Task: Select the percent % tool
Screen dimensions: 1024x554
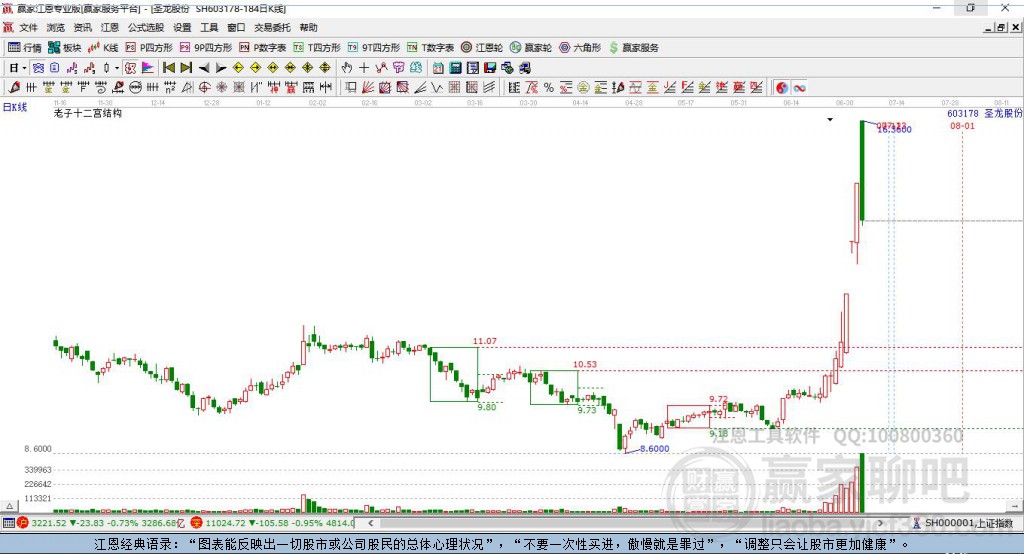Action: tap(549, 88)
